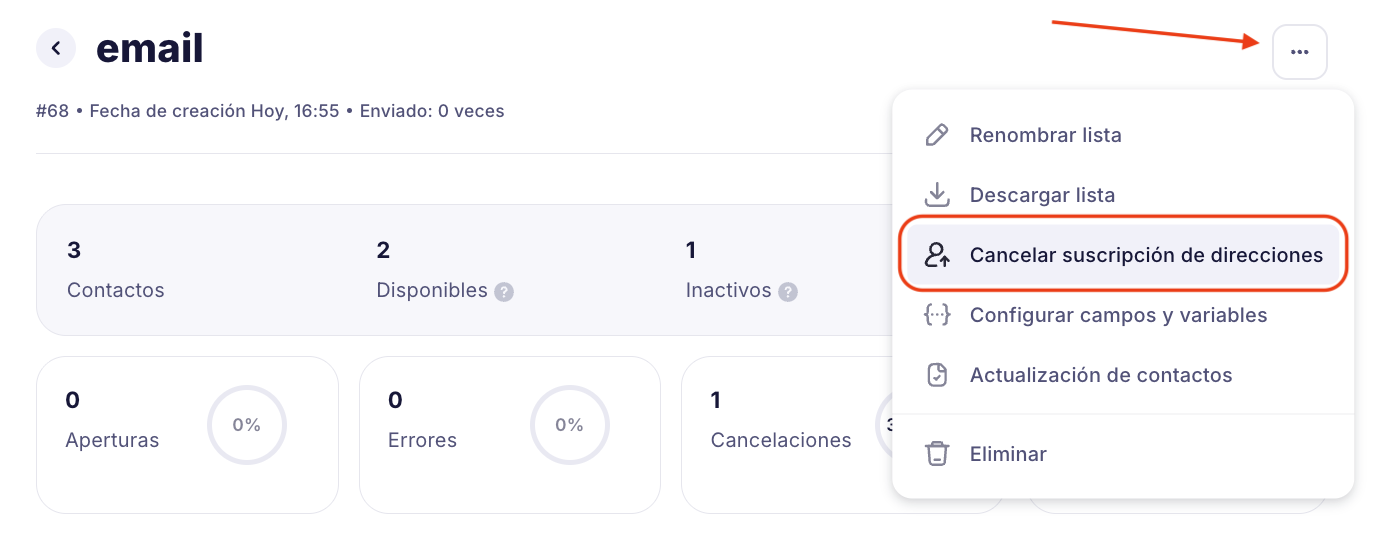Viewport: 1385px width, 537px height.
Task: Click help icon next to Inactivos
Action: pyautogui.click(x=788, y=292)
